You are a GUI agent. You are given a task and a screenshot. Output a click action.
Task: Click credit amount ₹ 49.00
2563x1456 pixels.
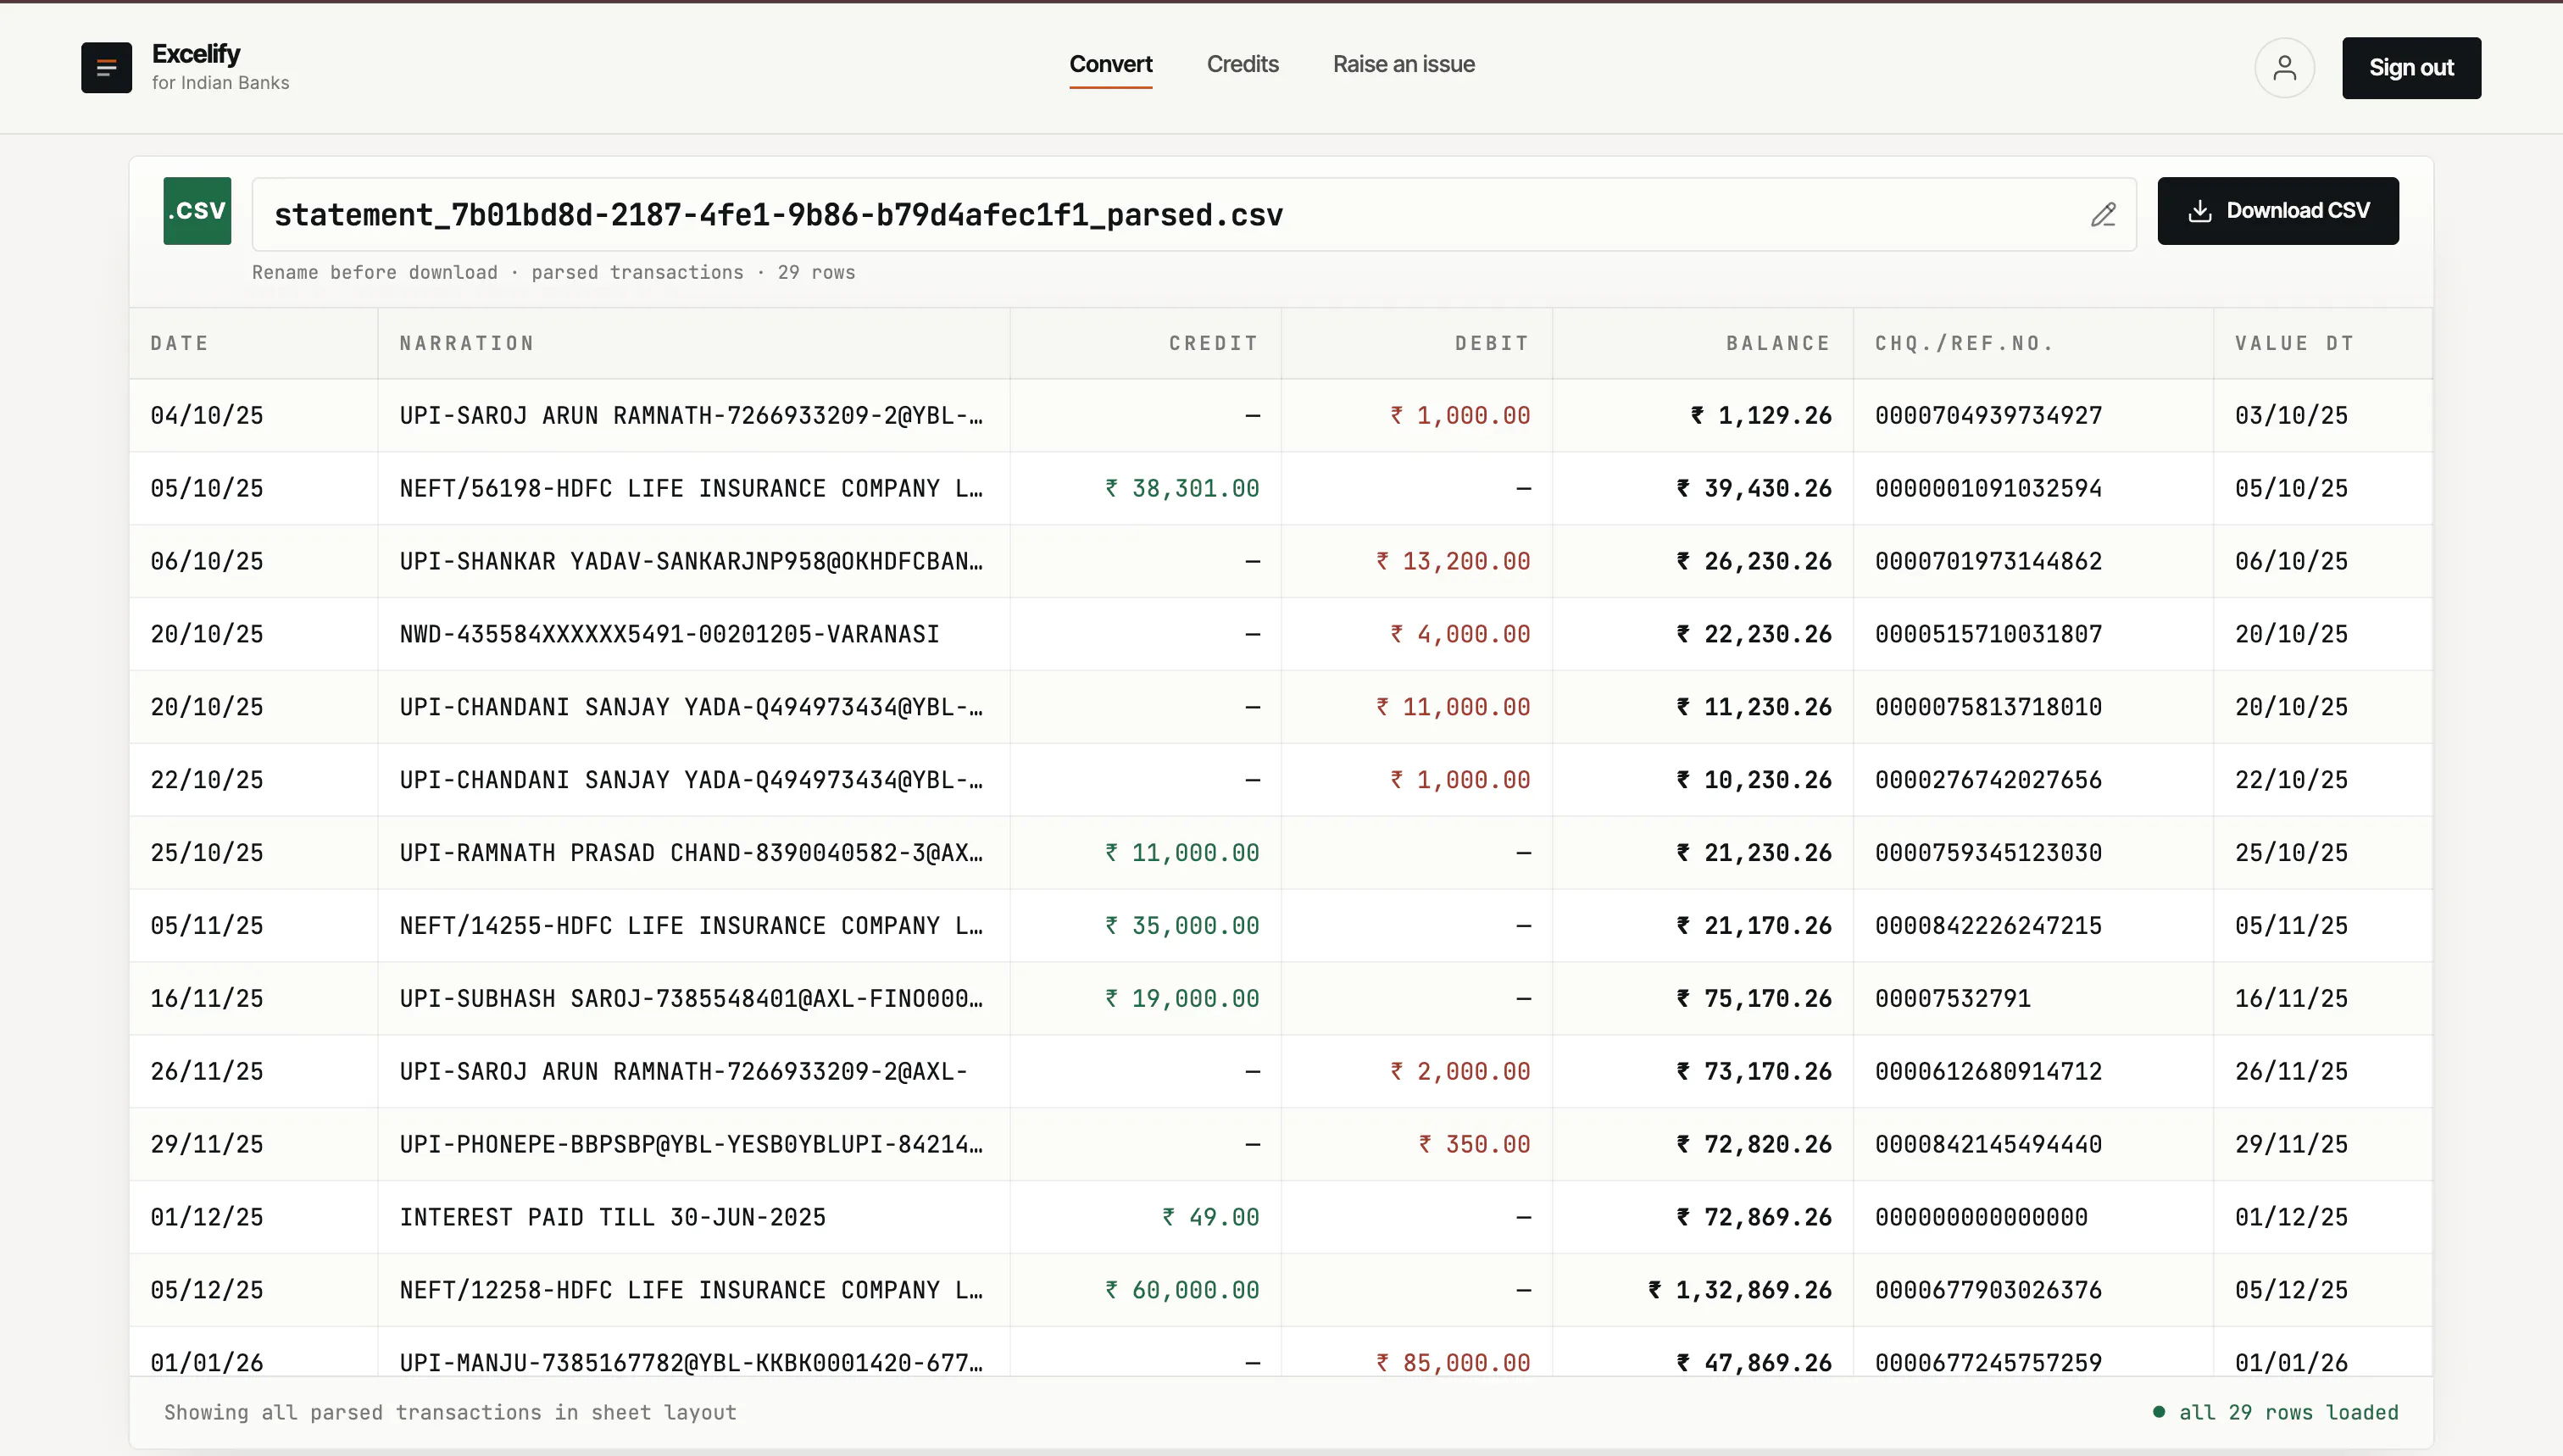click(x=1210, y=1218)
